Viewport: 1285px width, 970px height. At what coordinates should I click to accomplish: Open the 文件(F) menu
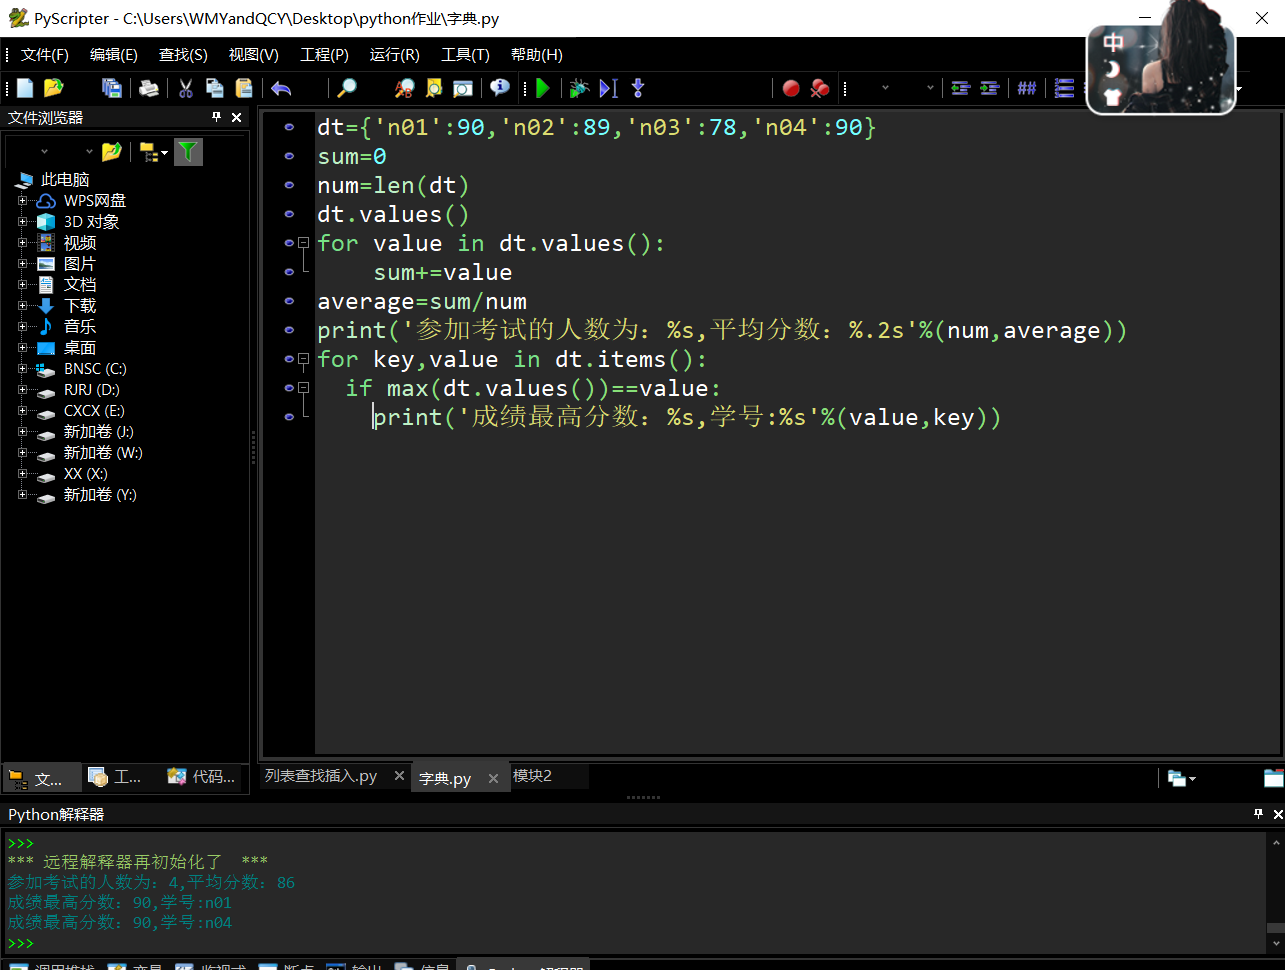pos(45,55)
